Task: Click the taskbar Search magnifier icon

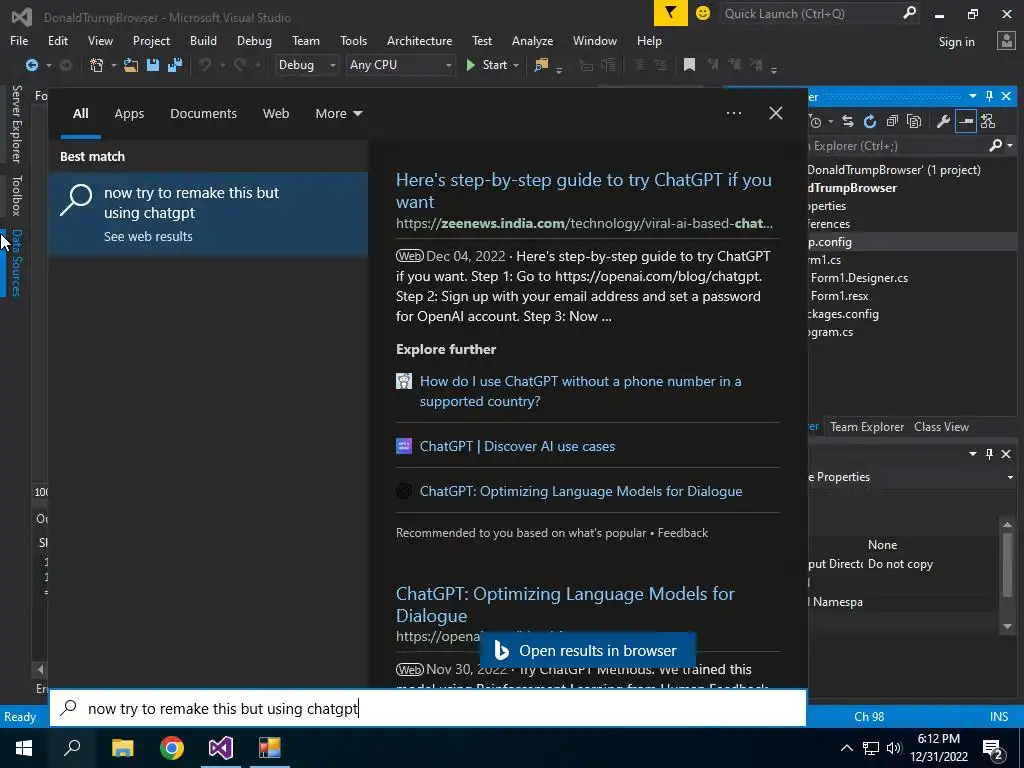Action: [72, 748]
